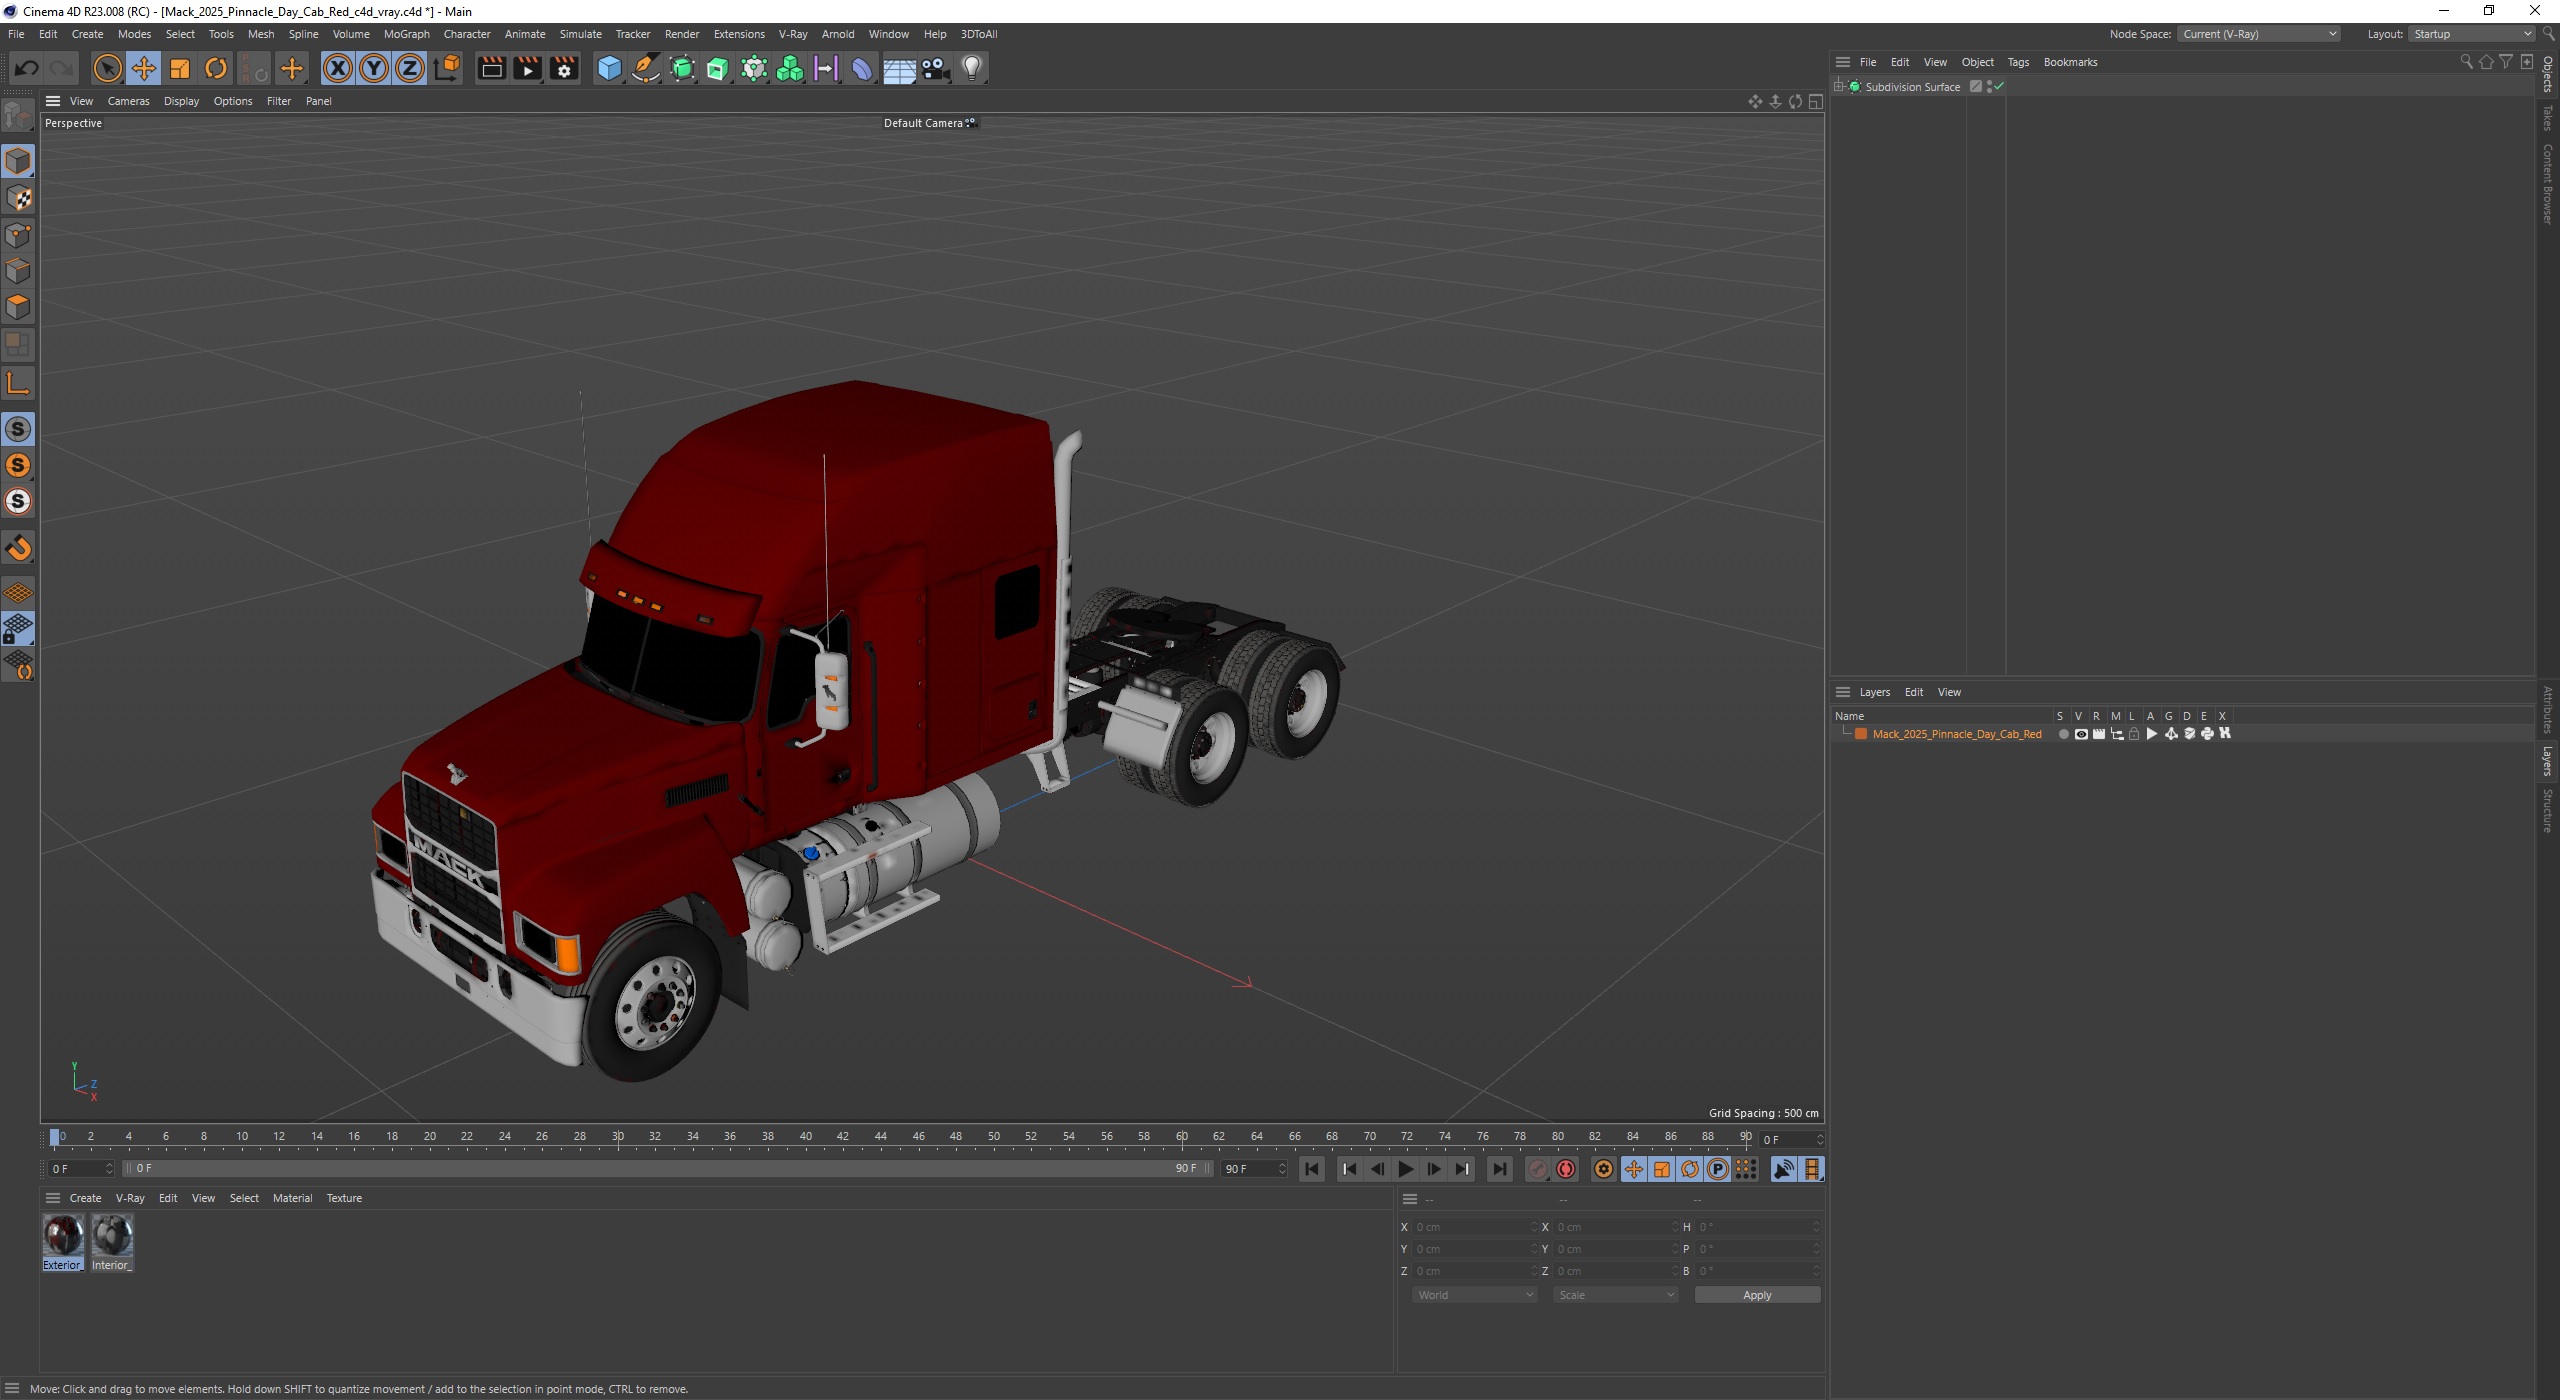Click the Enable Axis L-shaped icon
Image resolution: width=2560 pixels, height=1400 pixels.
click(18, 383)
